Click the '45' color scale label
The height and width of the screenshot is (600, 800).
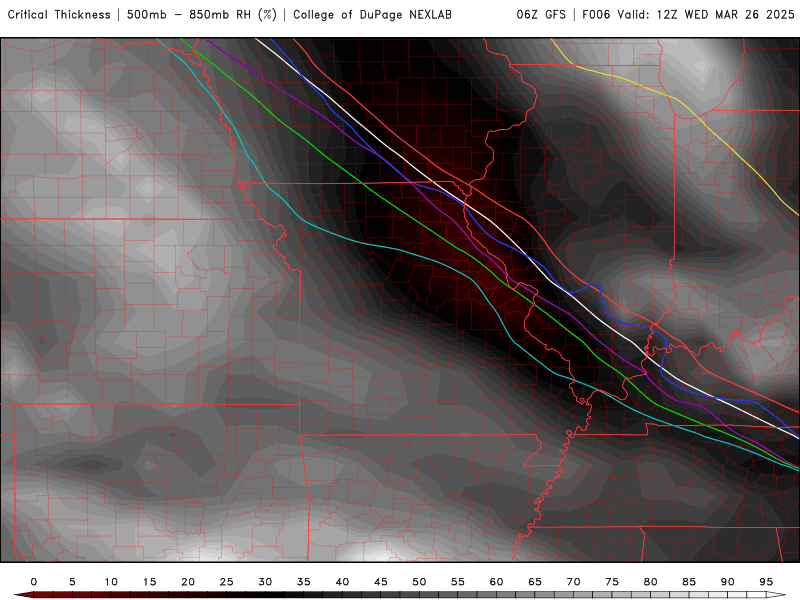[381, 582]
